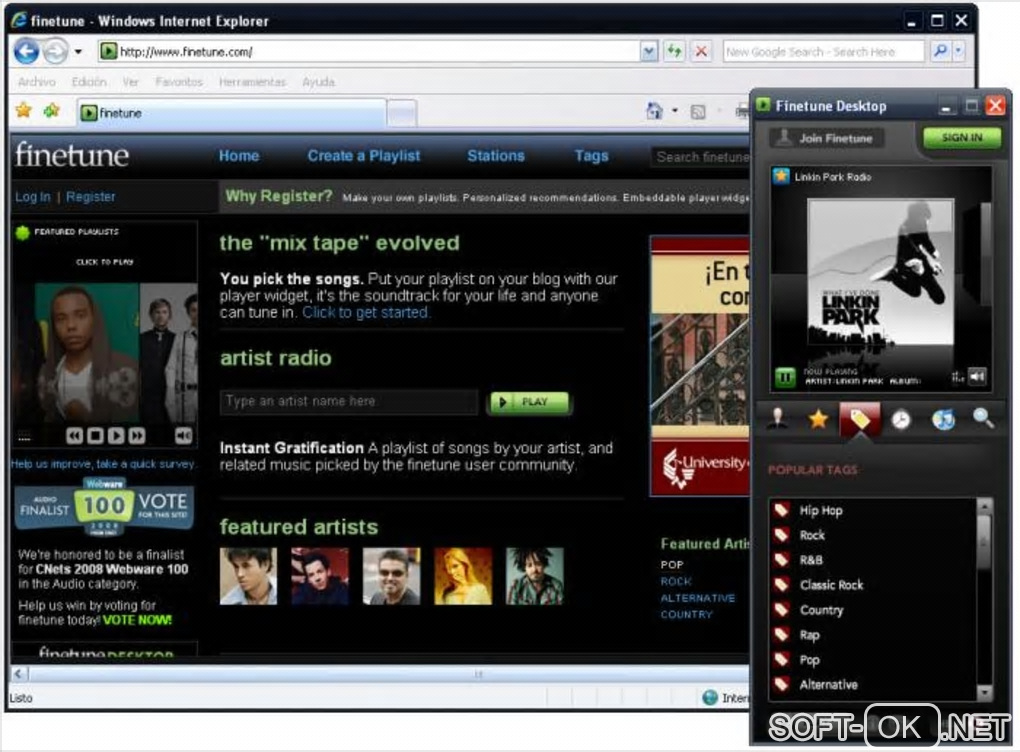Click the equalizer bars icon beside volume
The image size is (1020, 752).
point(958,377)
